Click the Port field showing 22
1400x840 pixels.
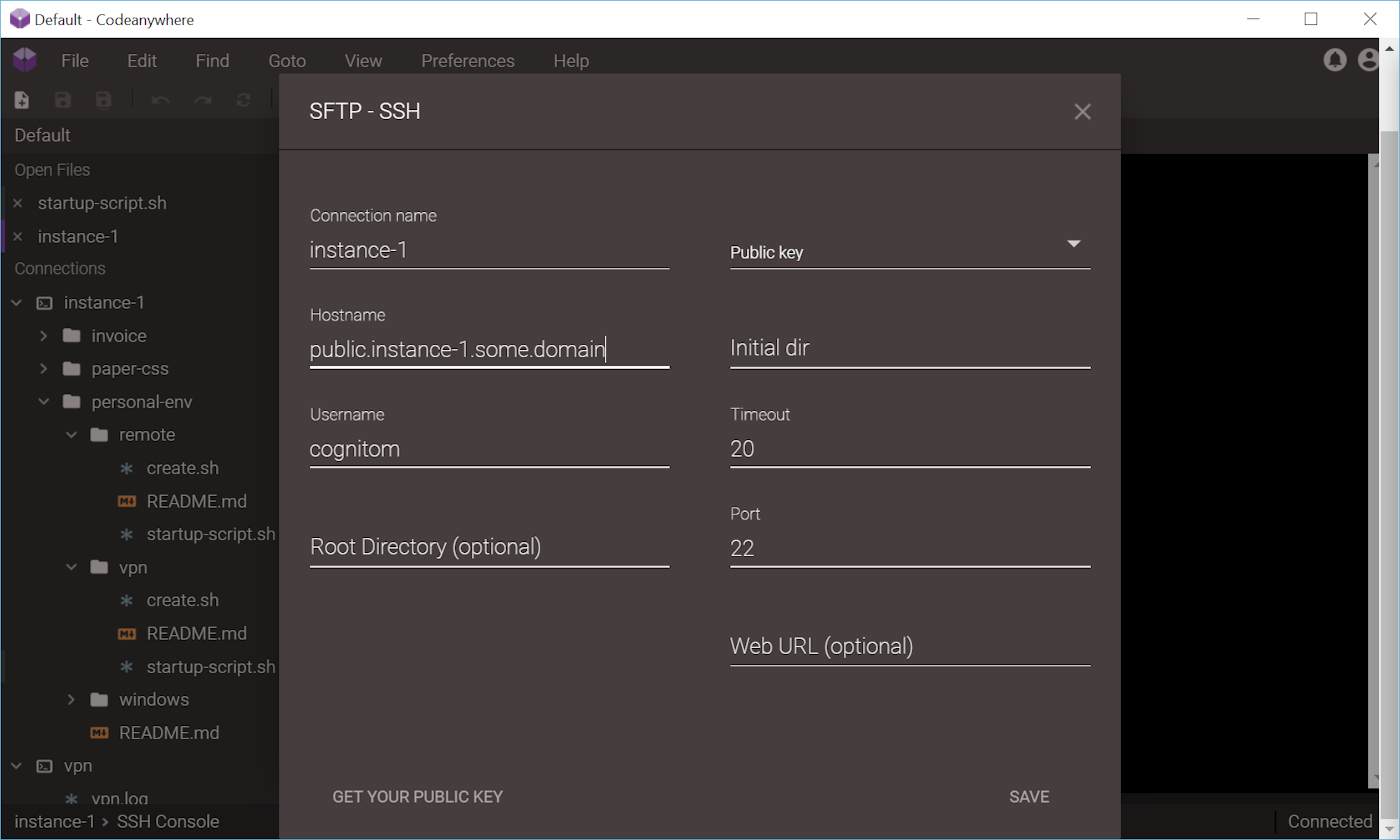[x=910, y=548]
